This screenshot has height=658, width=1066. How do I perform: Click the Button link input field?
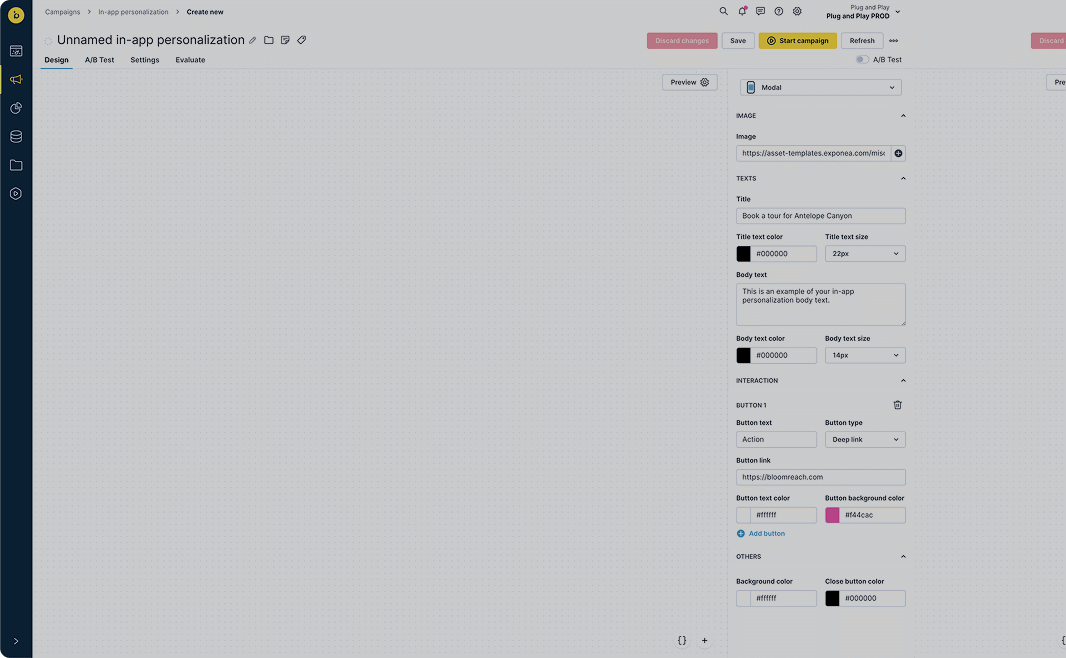coord(821,477)
